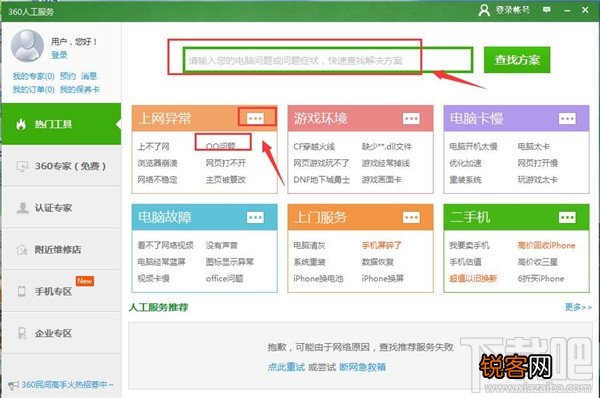
Task: Click the 登录 link under greeting
Action: click(59, 55)
